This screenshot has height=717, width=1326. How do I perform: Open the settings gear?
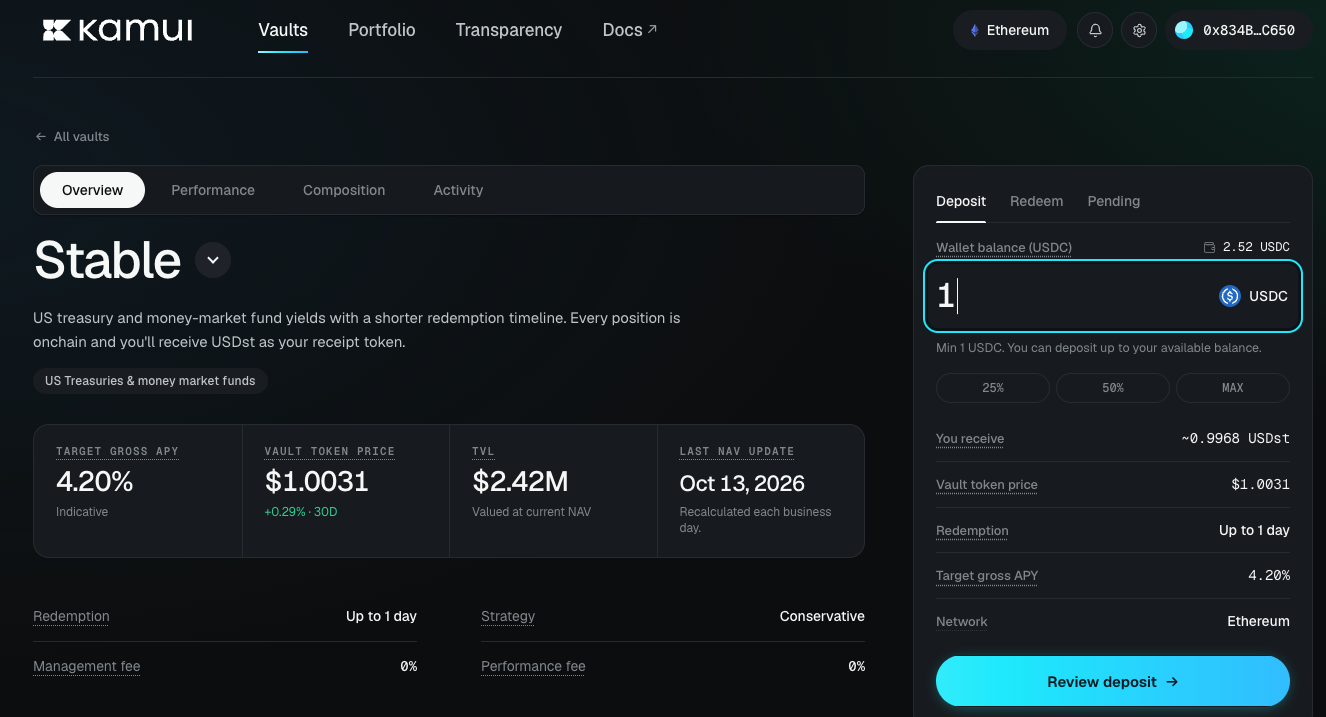point(1139,30)
